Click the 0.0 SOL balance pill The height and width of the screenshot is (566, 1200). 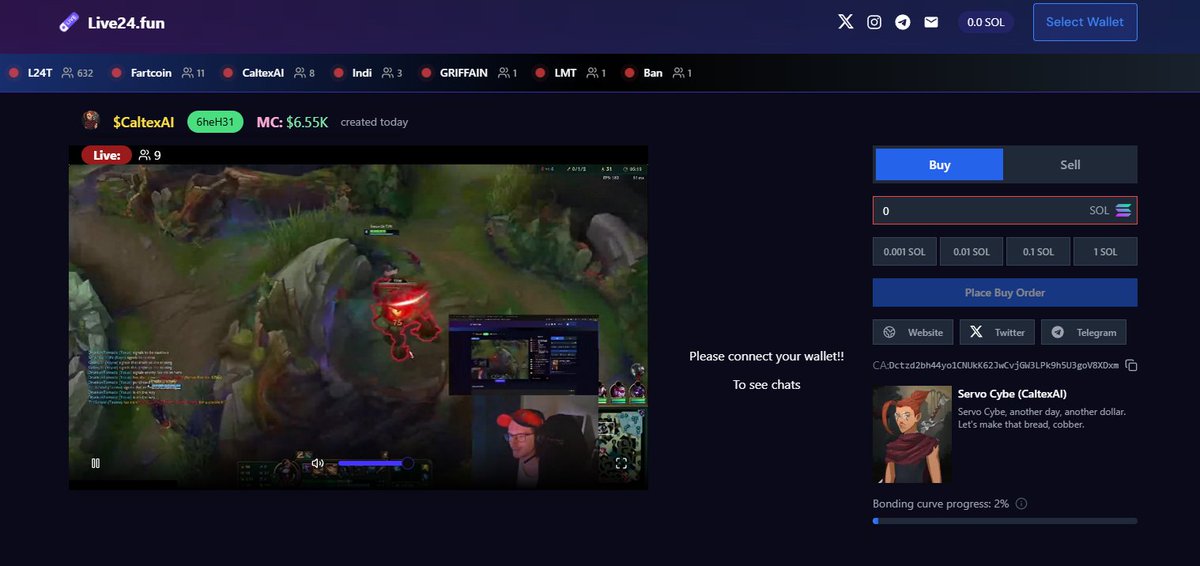[985, 21]
